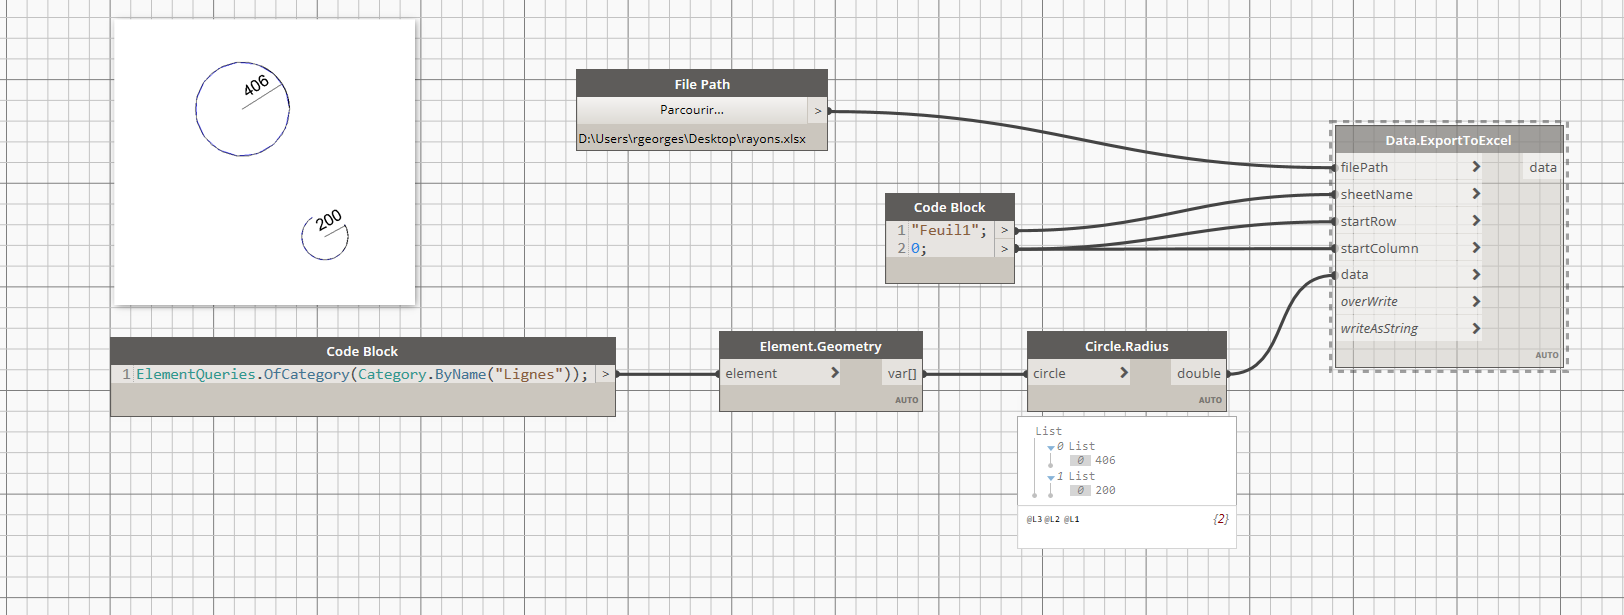
Task: Click the file path D:\Users rayons.xlsx text
Action: pos(692,139)
